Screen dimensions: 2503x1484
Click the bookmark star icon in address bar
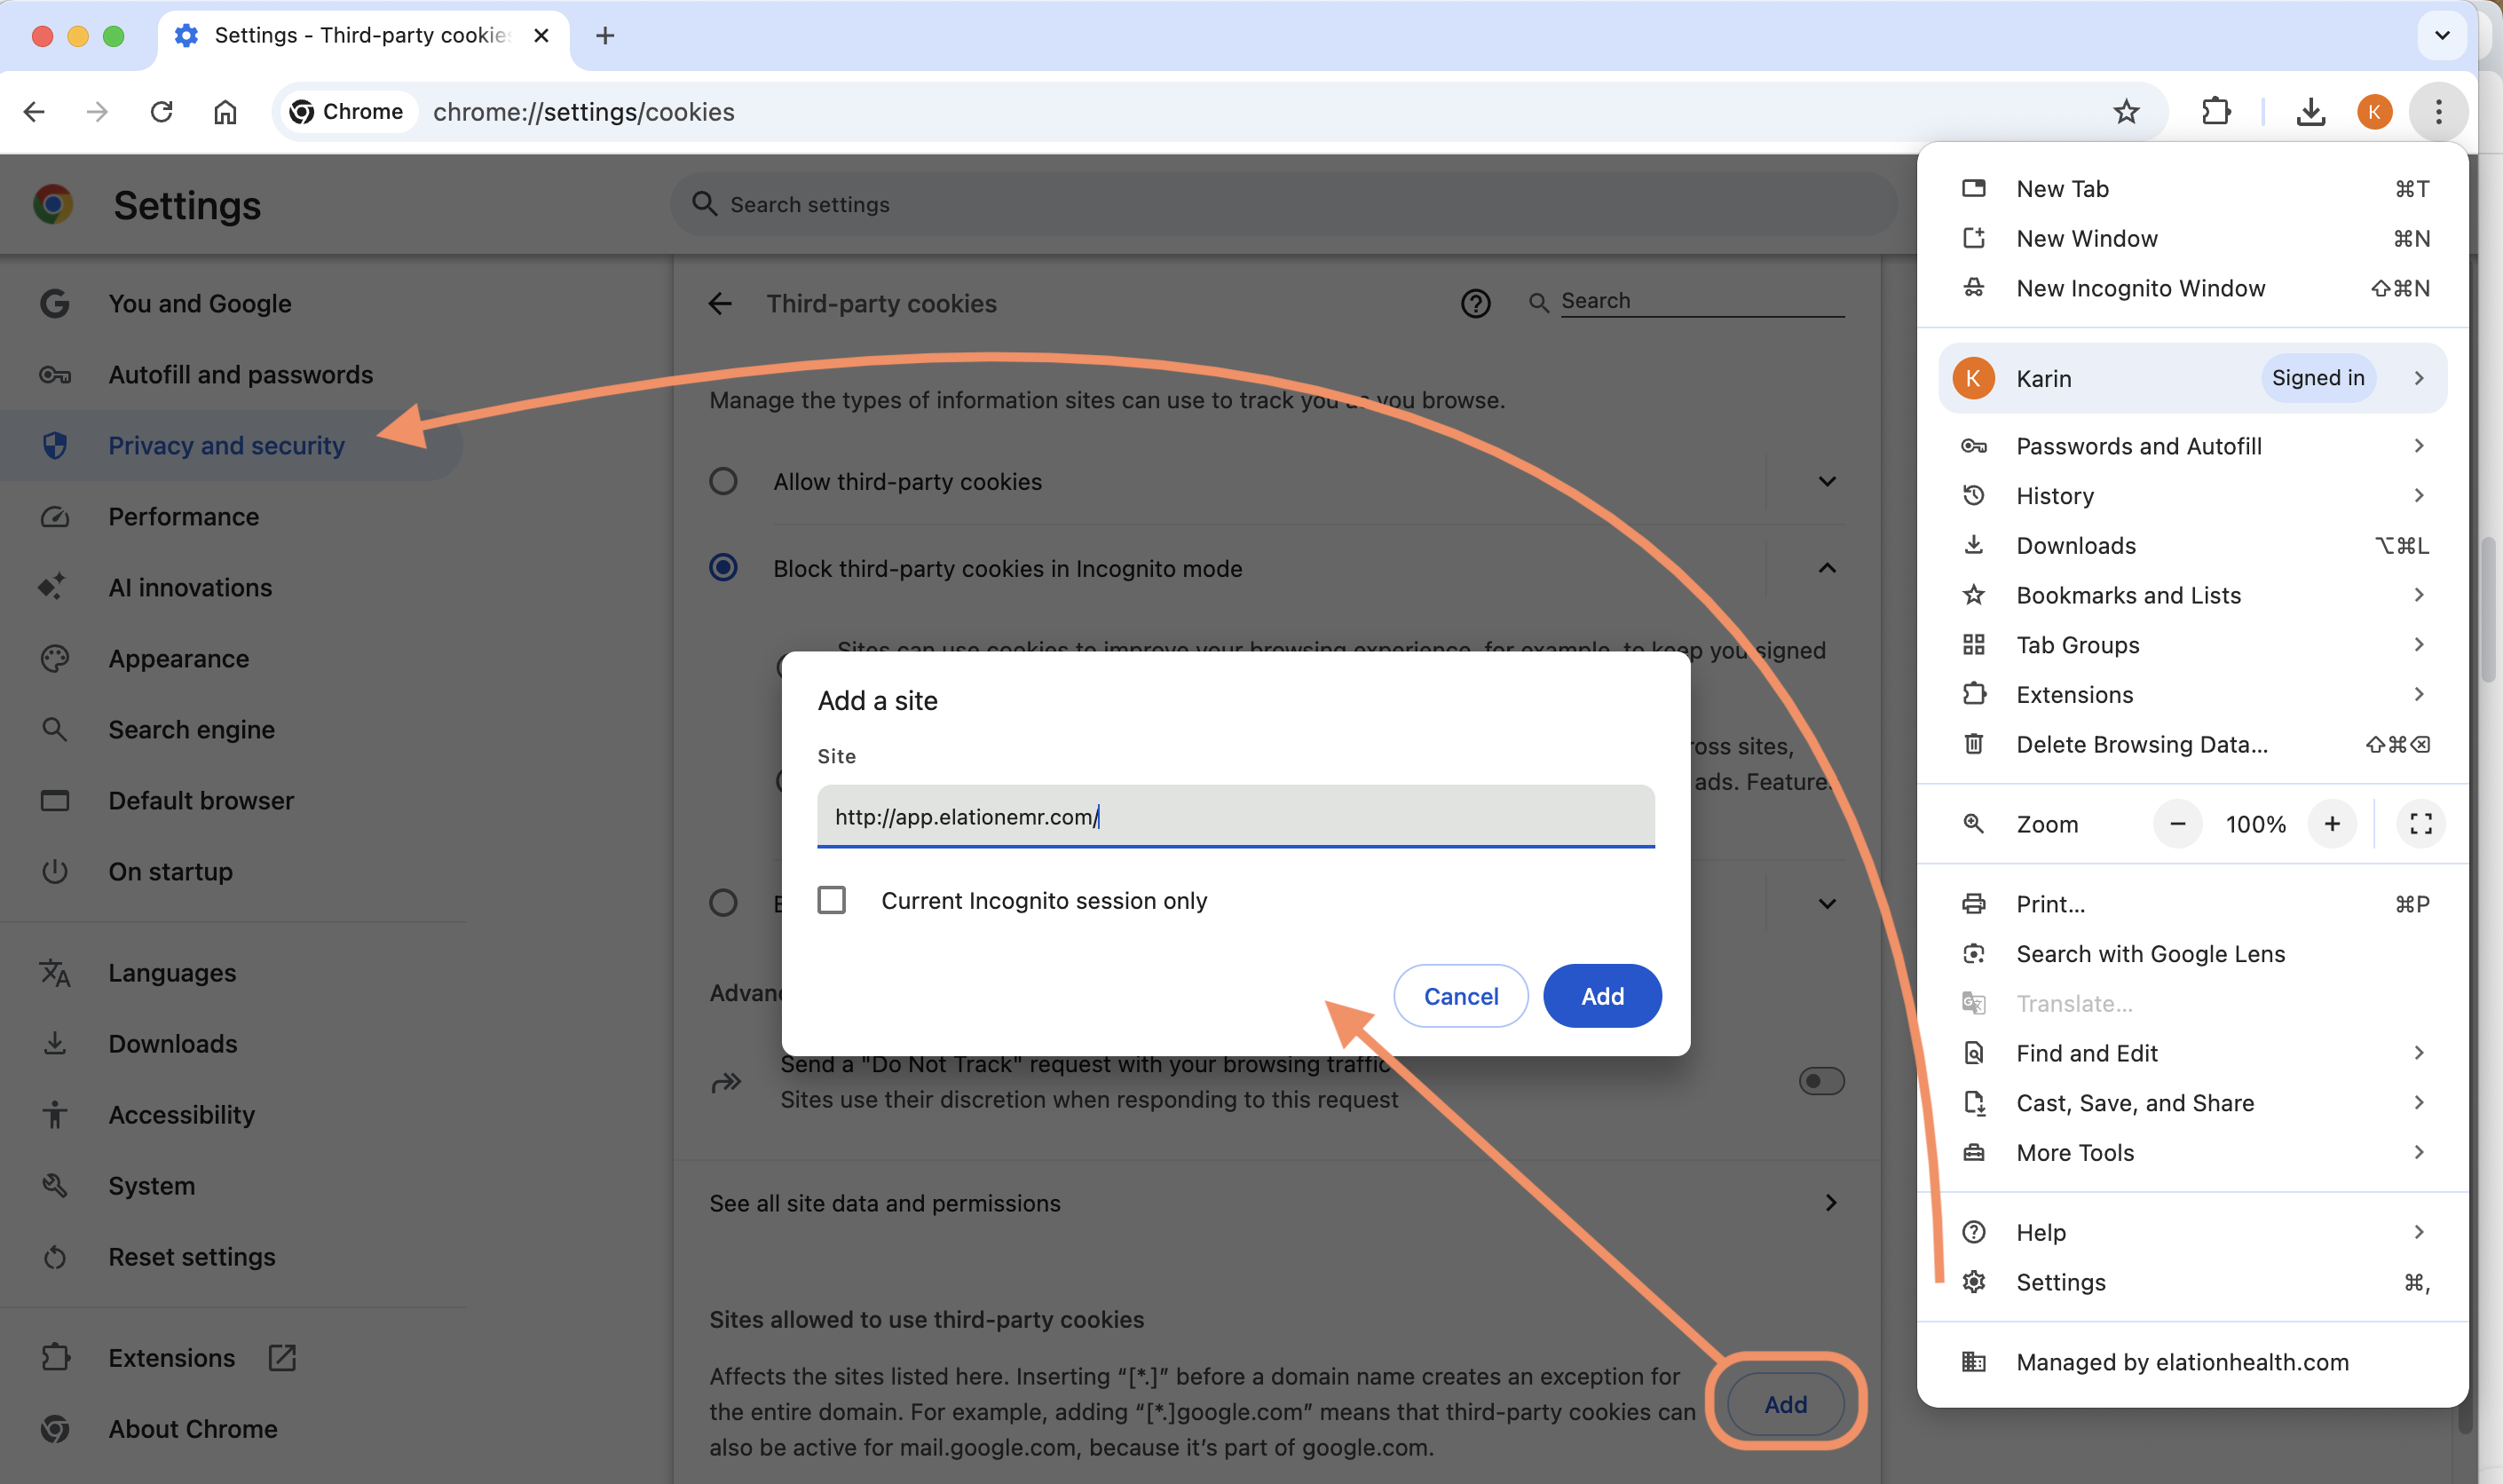(2126, 112)
